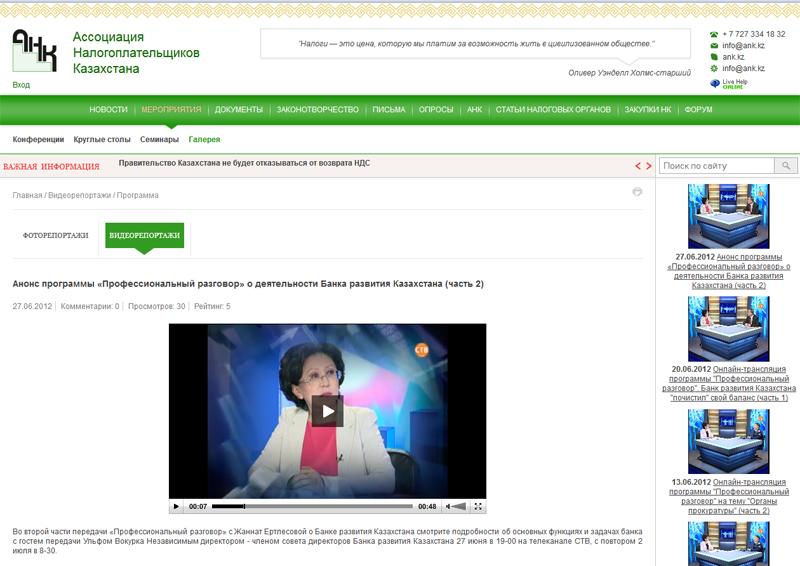Switch to the Фоторепортажи tab
This screenshot has width=800, height=566.
56,236
